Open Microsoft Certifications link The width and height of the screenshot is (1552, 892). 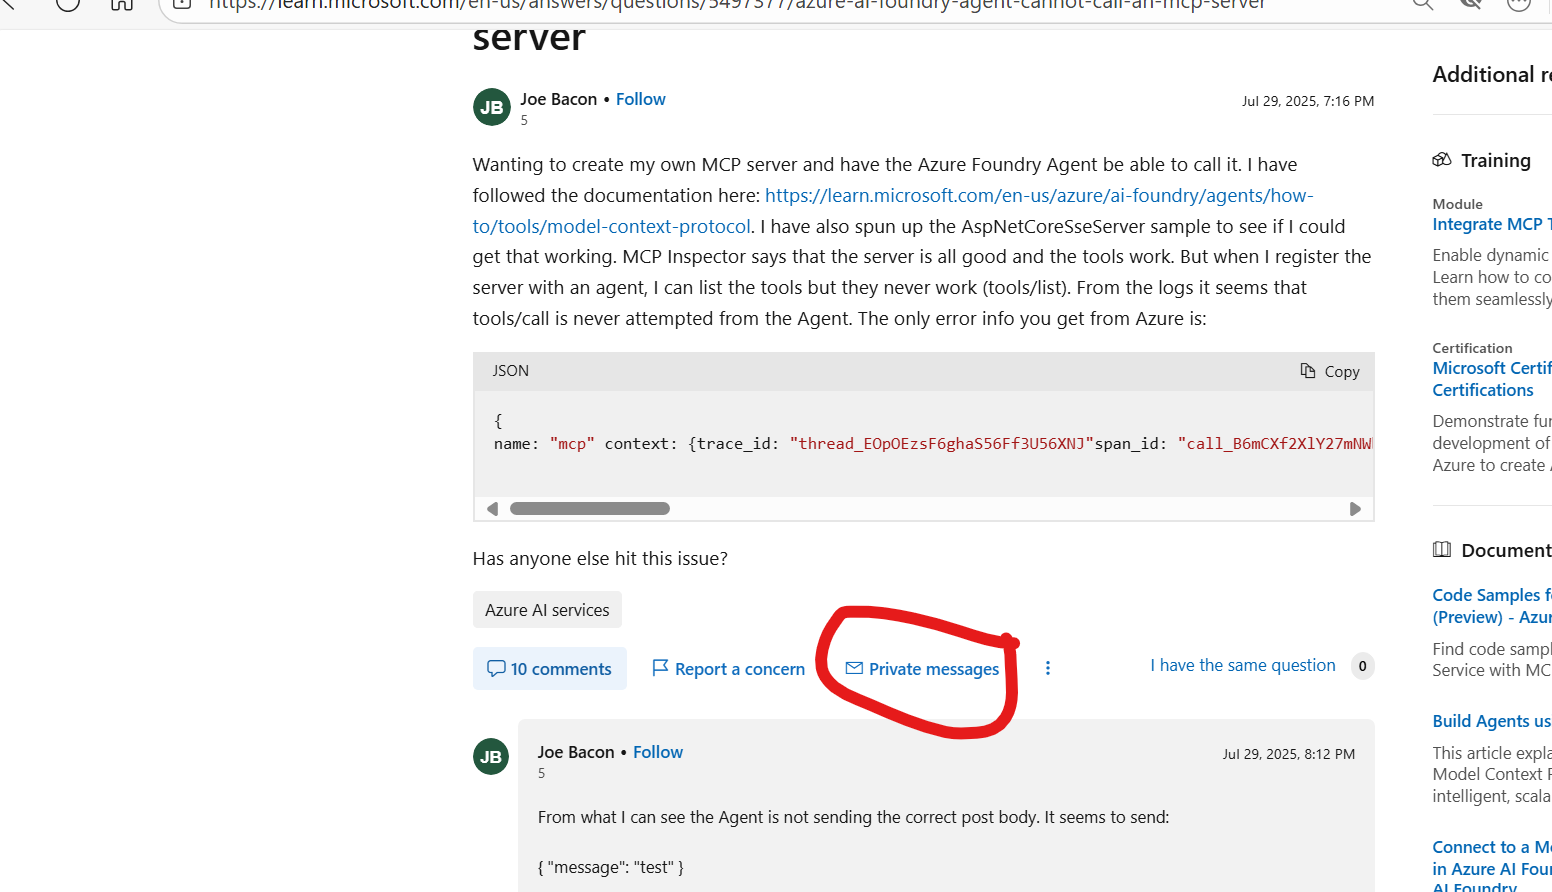(1492, 379)
